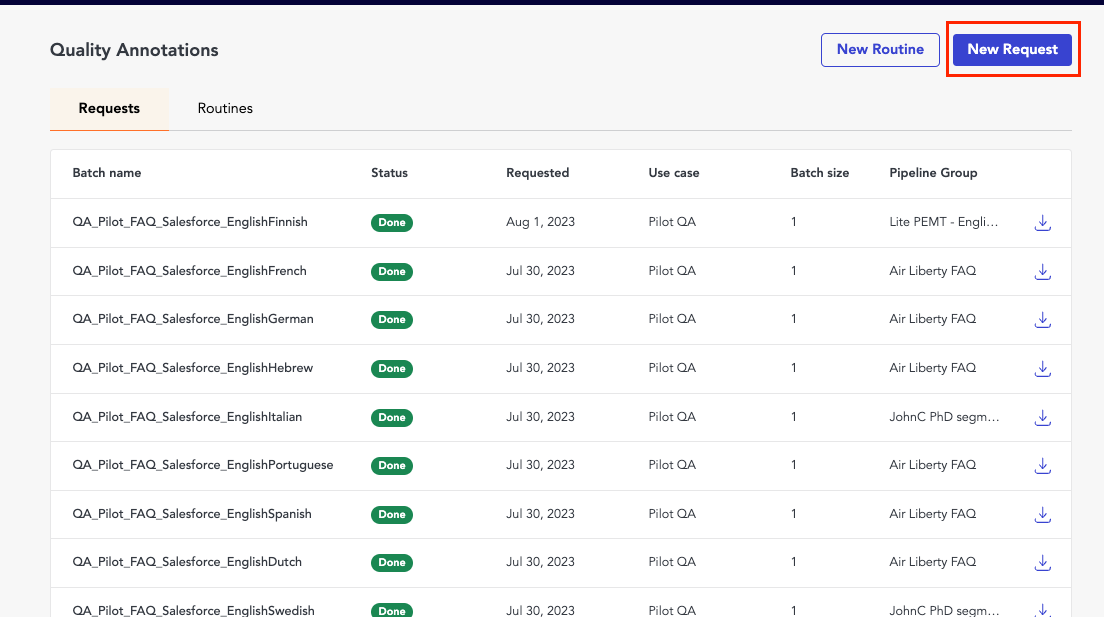The image size is (1104, 617).
Task: Download the EnglishSpanish batch results
Action: 1043,514
